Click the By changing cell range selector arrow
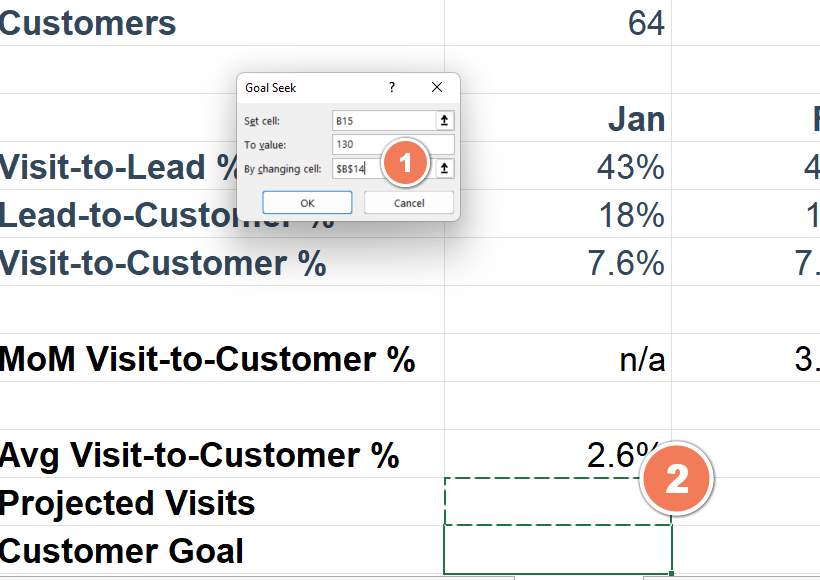The width and height of the screenshot is (820, 580). 444,168
